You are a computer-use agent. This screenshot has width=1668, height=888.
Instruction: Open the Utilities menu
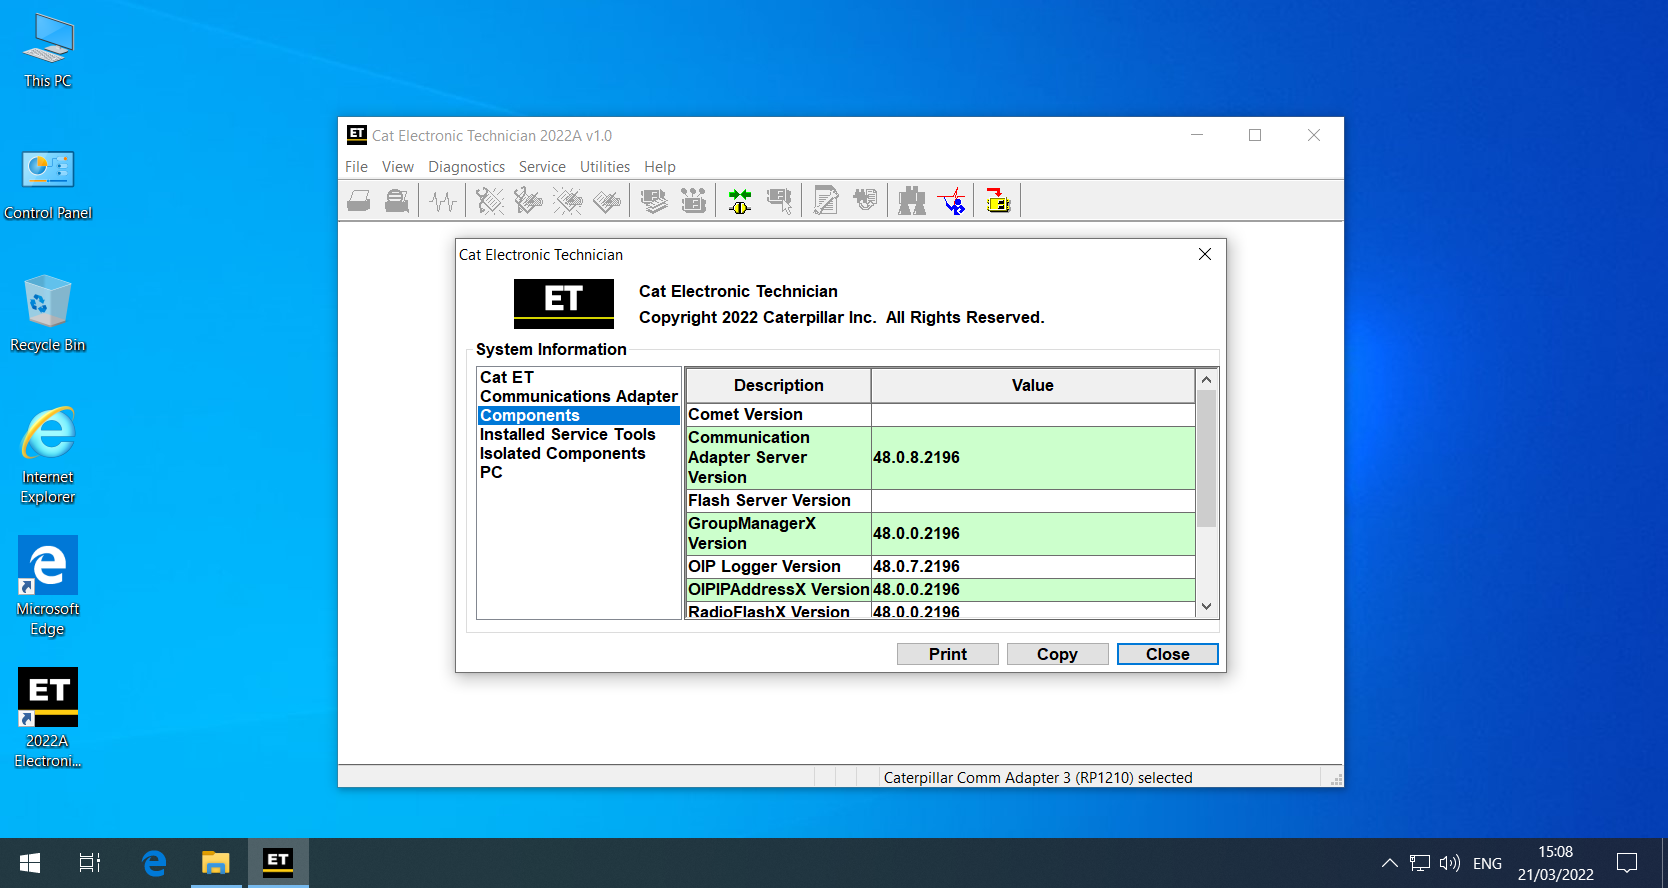(x=605, y=167)
